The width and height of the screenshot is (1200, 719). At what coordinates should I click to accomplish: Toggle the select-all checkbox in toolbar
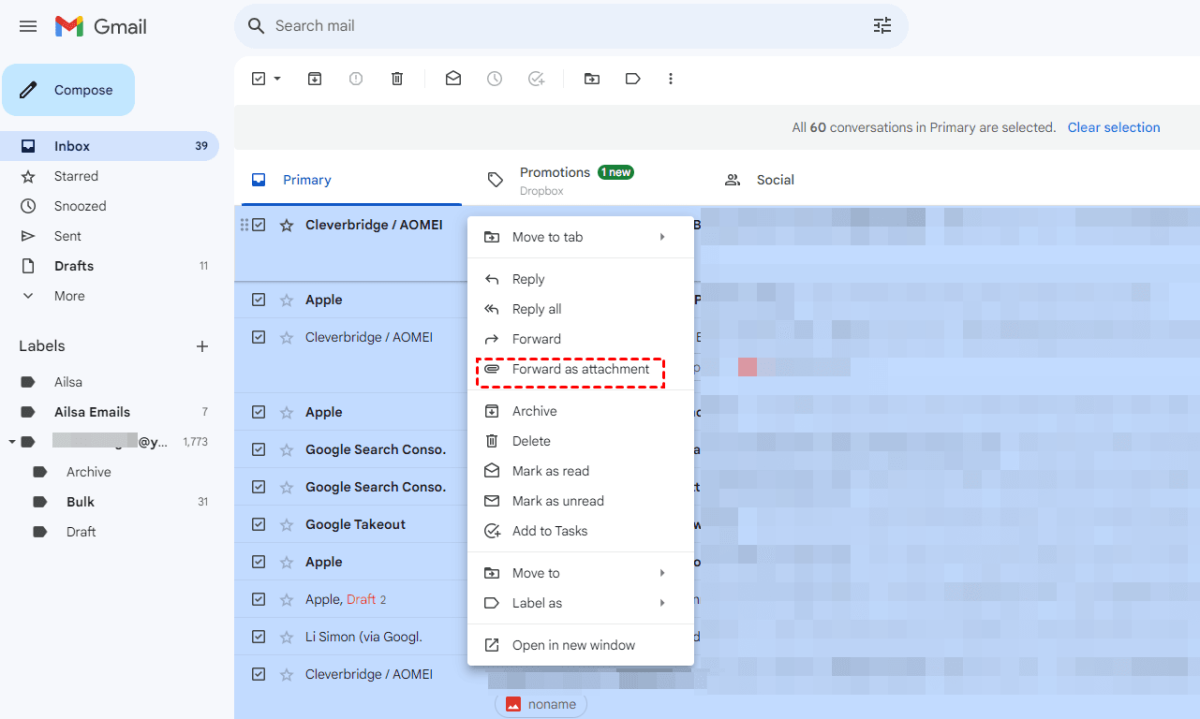tap(259, 78)
